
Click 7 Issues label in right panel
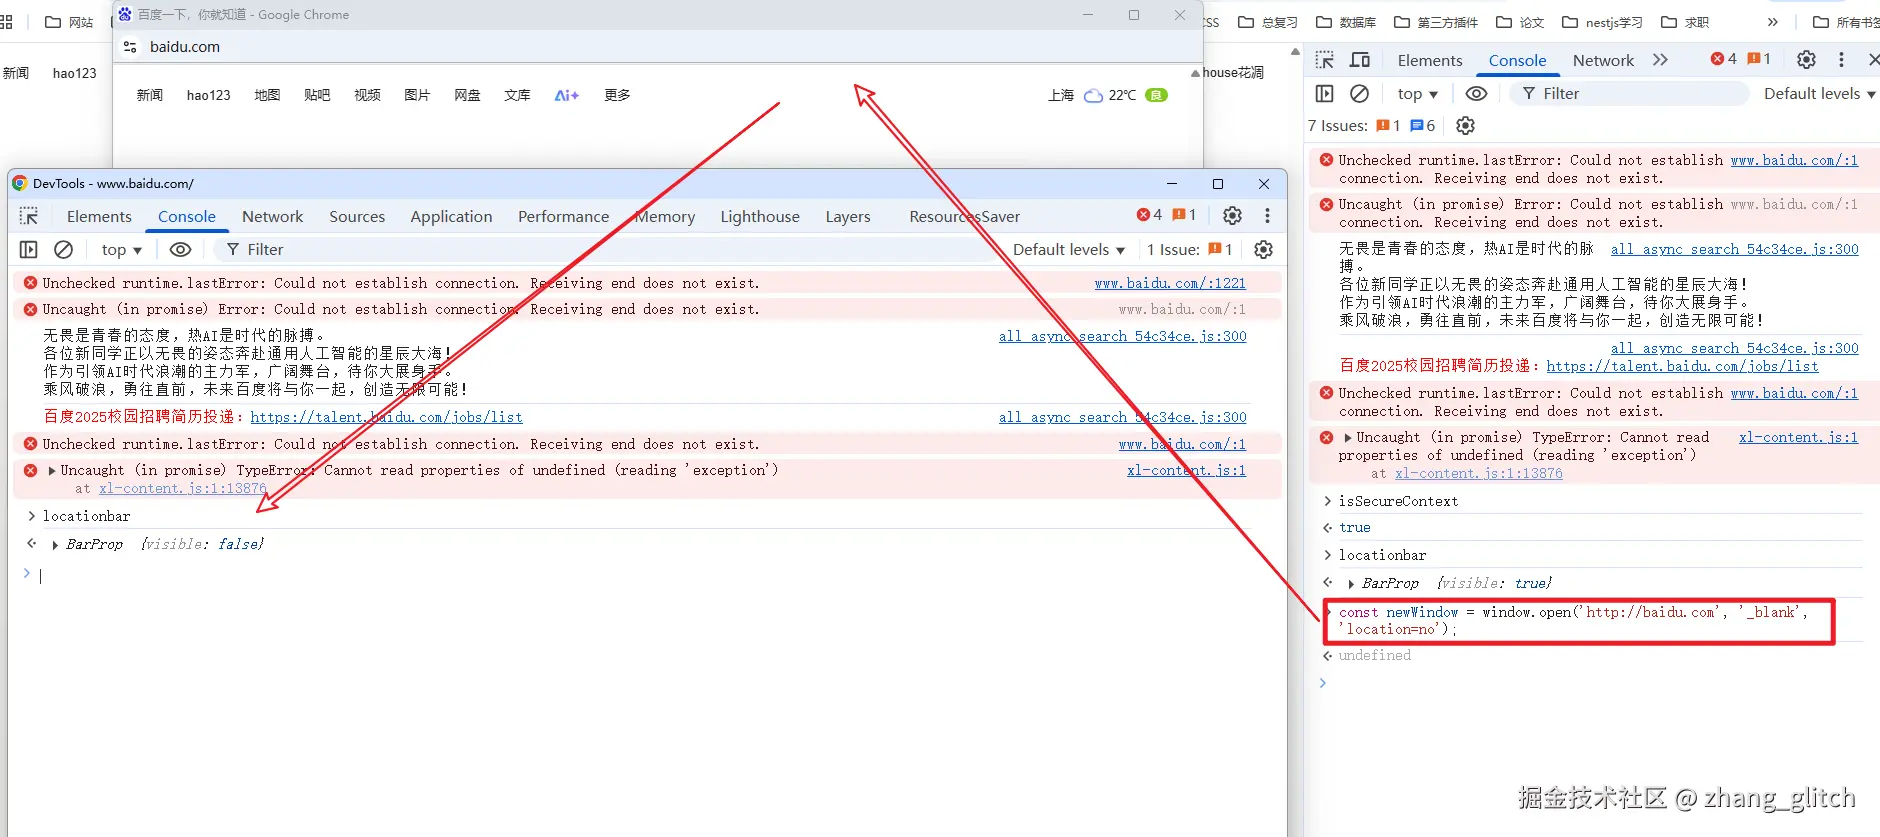click(x=1337, y=125)
